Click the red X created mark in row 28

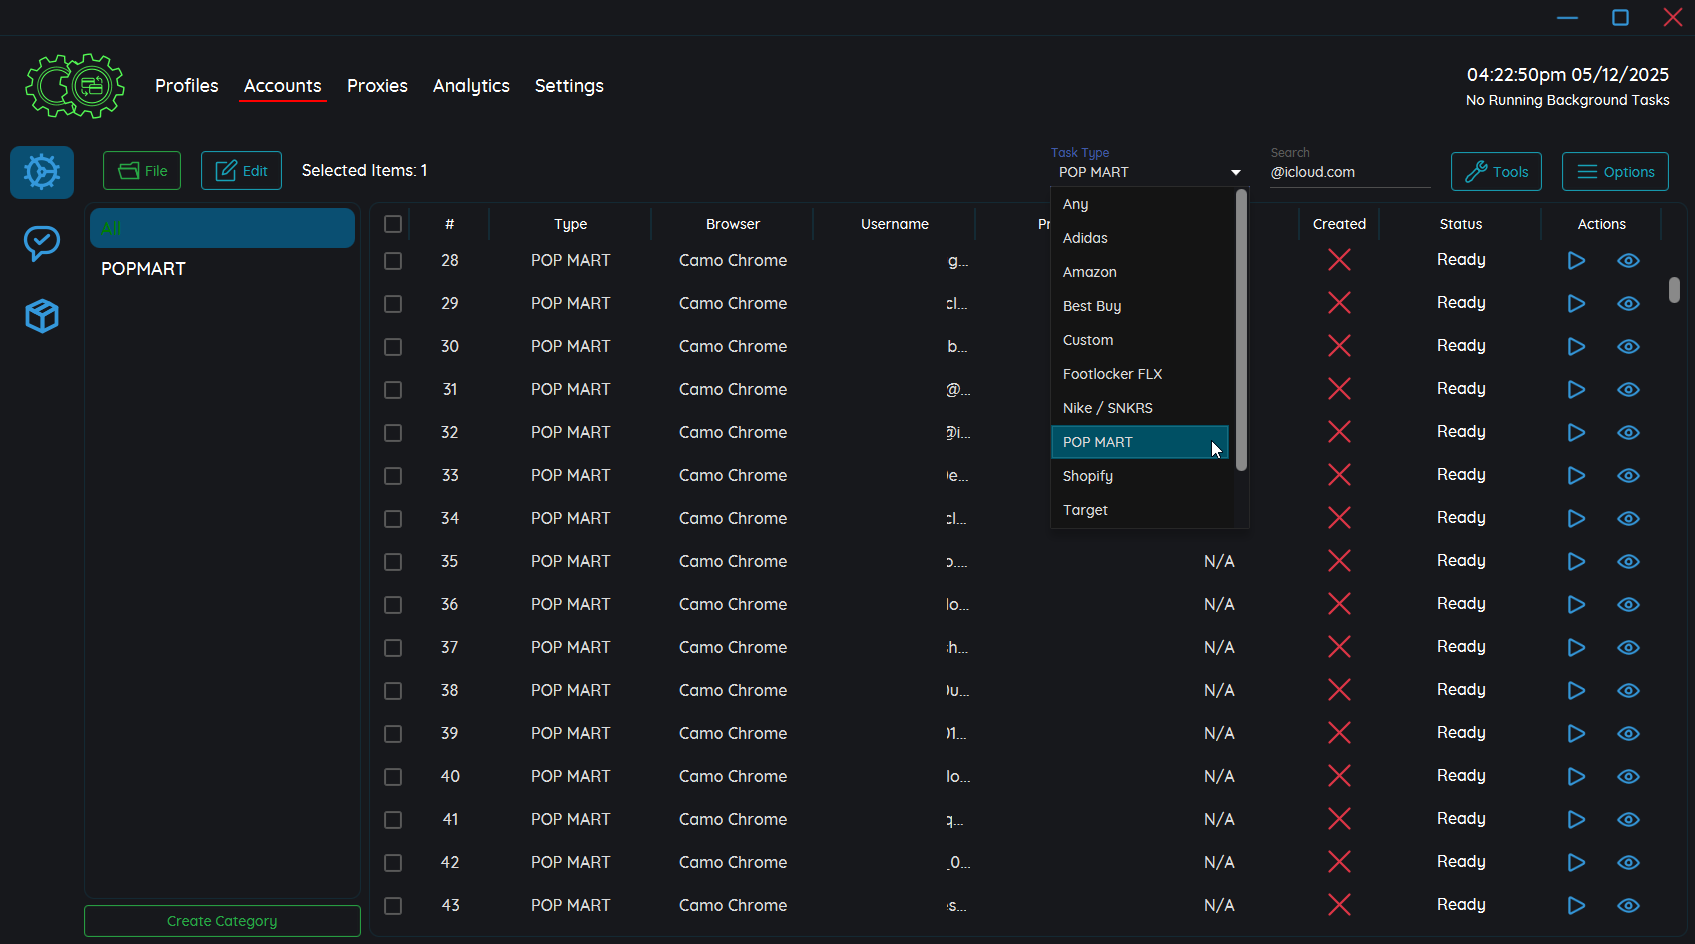(1339, 260)
